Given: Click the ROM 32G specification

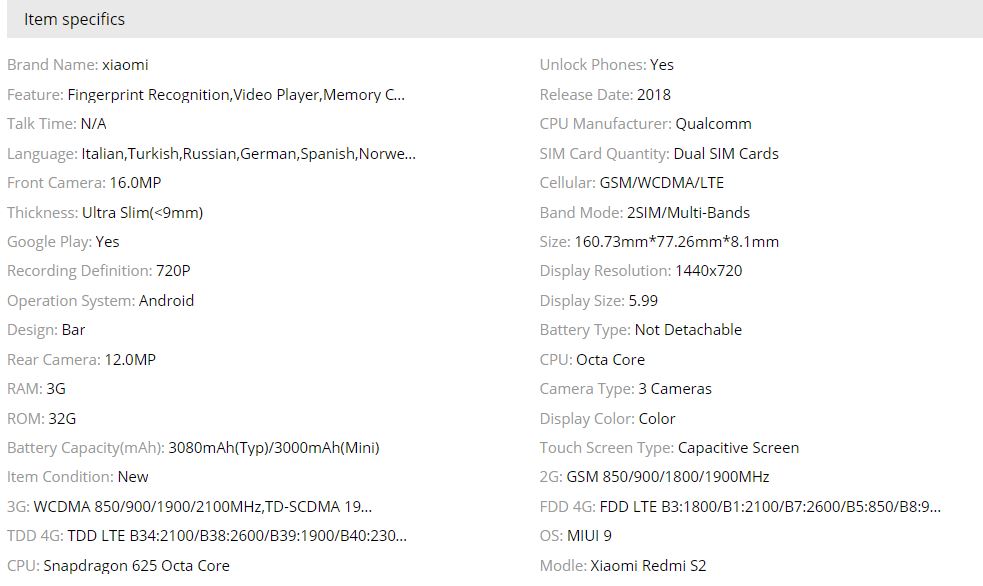Looking at the screenshot, I should [61, 419].
